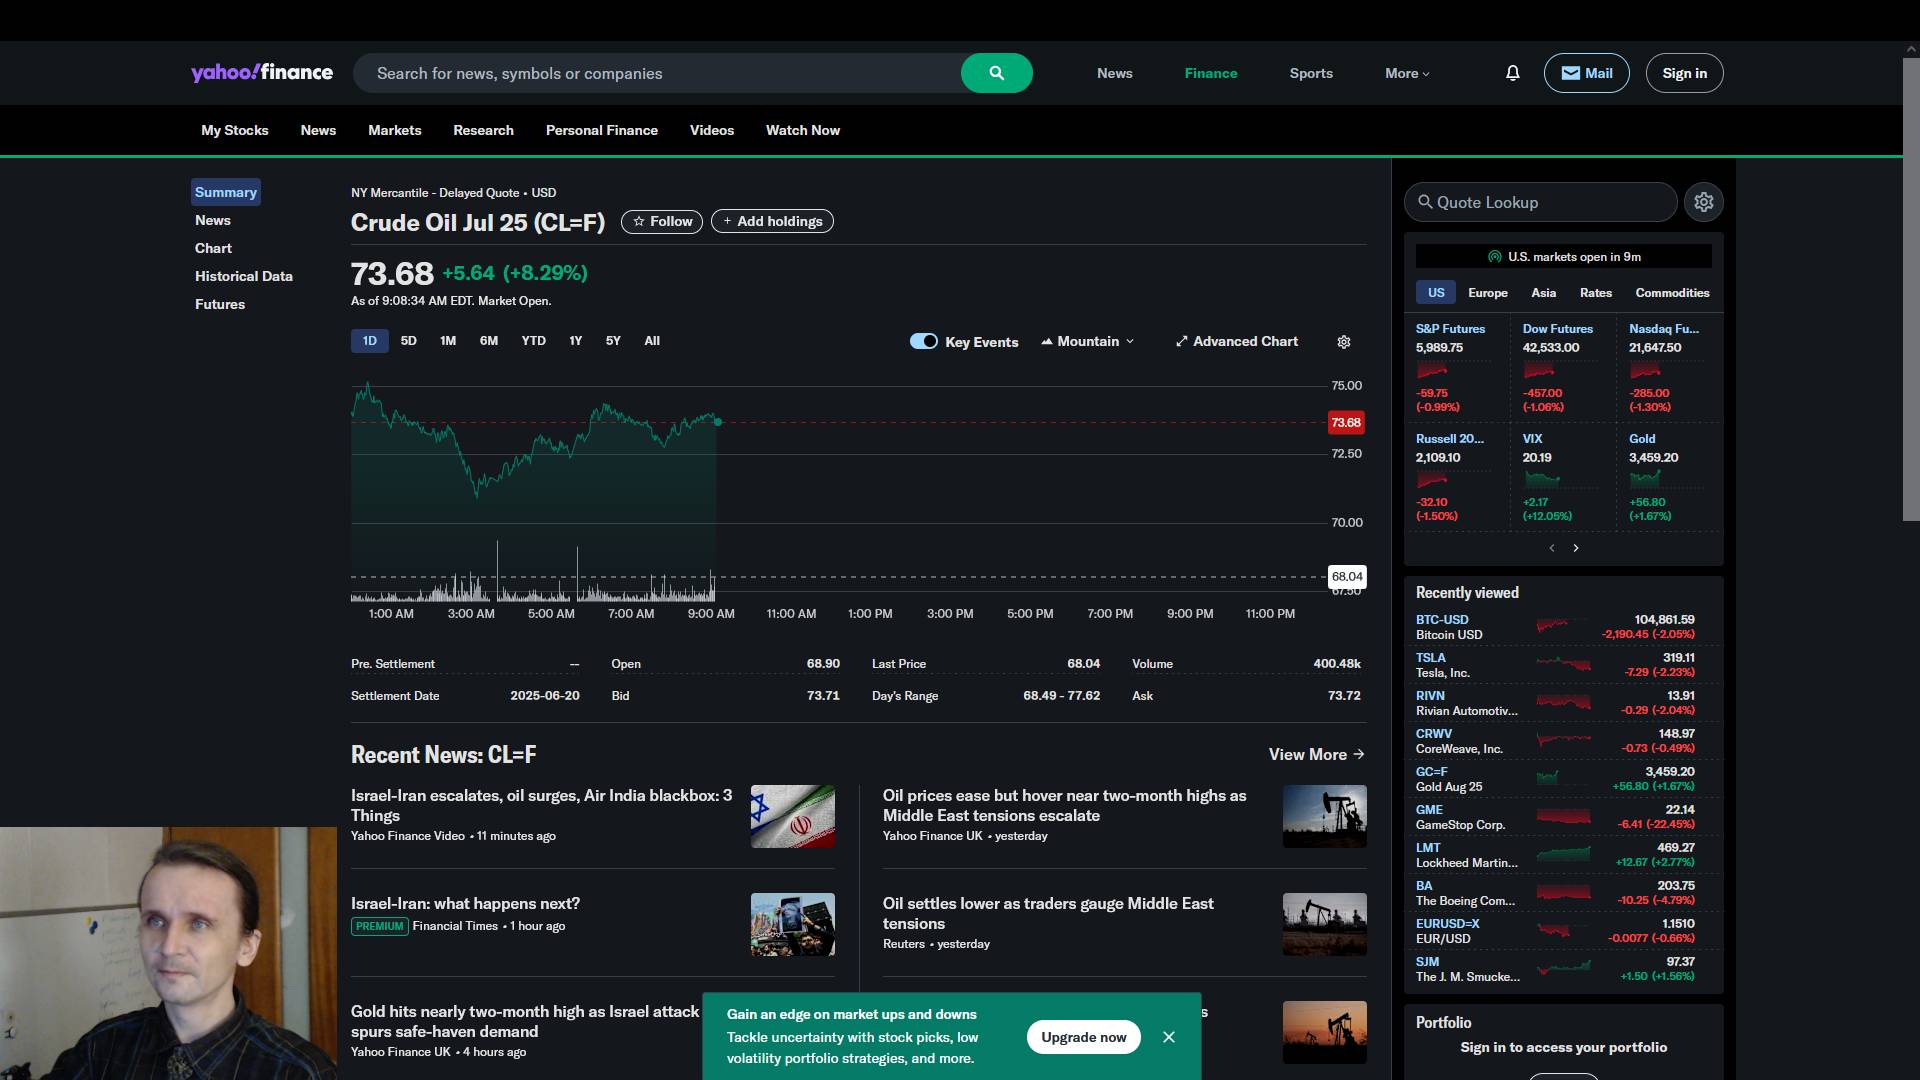Screen dimensions: 1920x1080
Task: Close the upgrade promotion banner
Action: [1168, 1037]
